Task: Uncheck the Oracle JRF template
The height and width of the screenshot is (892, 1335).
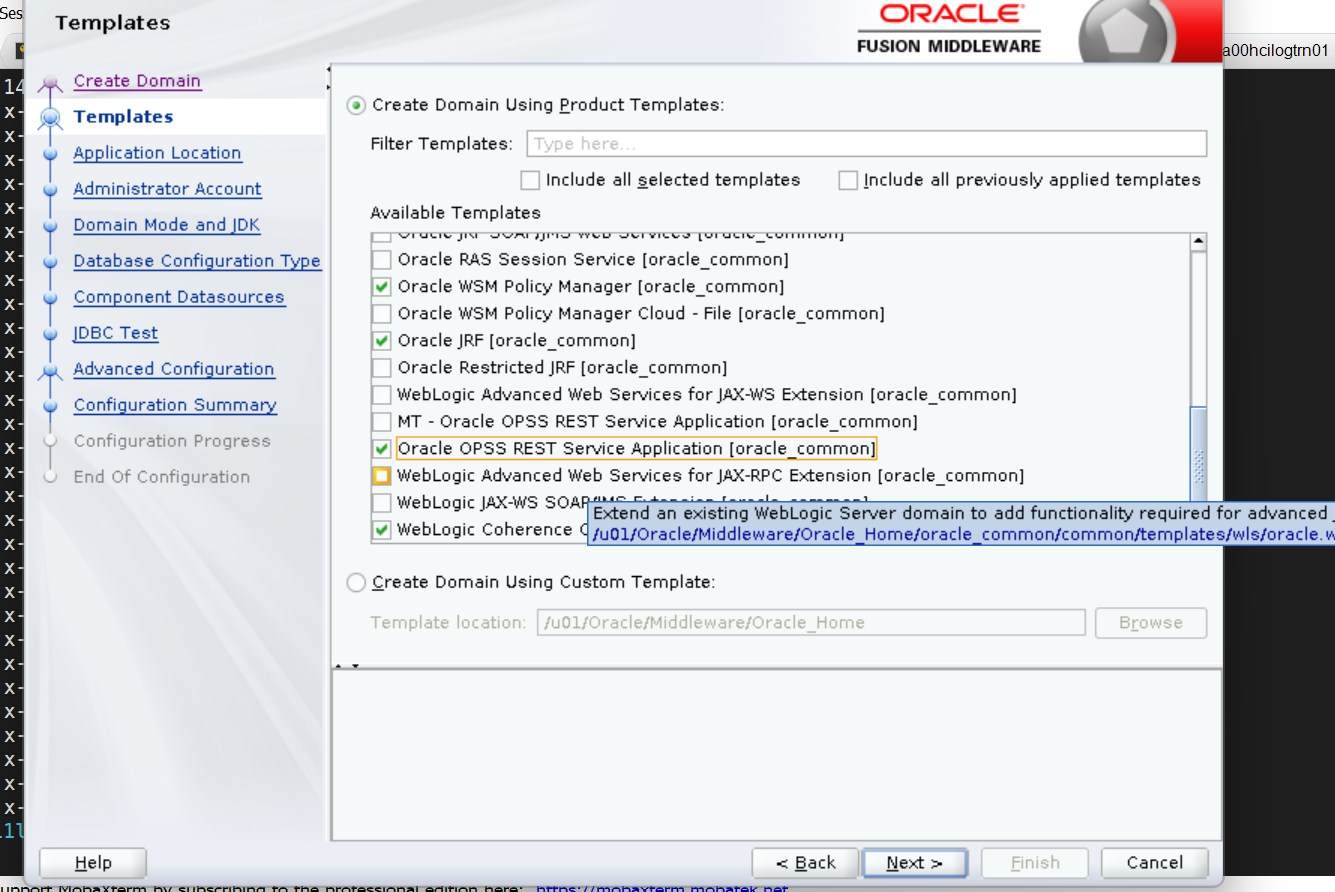Action: (381, 341)
